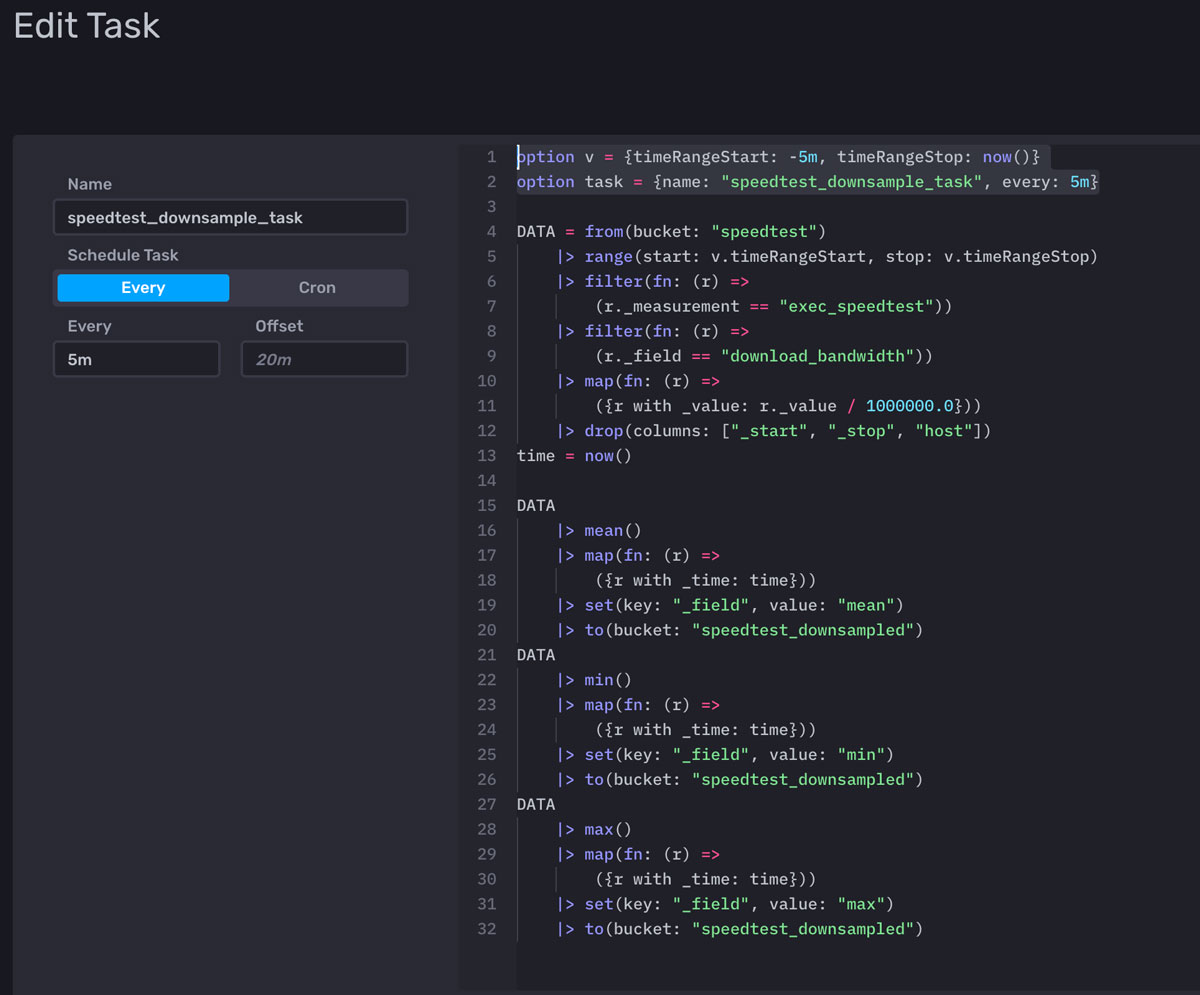Select line number 1 in the gutter

[491, 156]
